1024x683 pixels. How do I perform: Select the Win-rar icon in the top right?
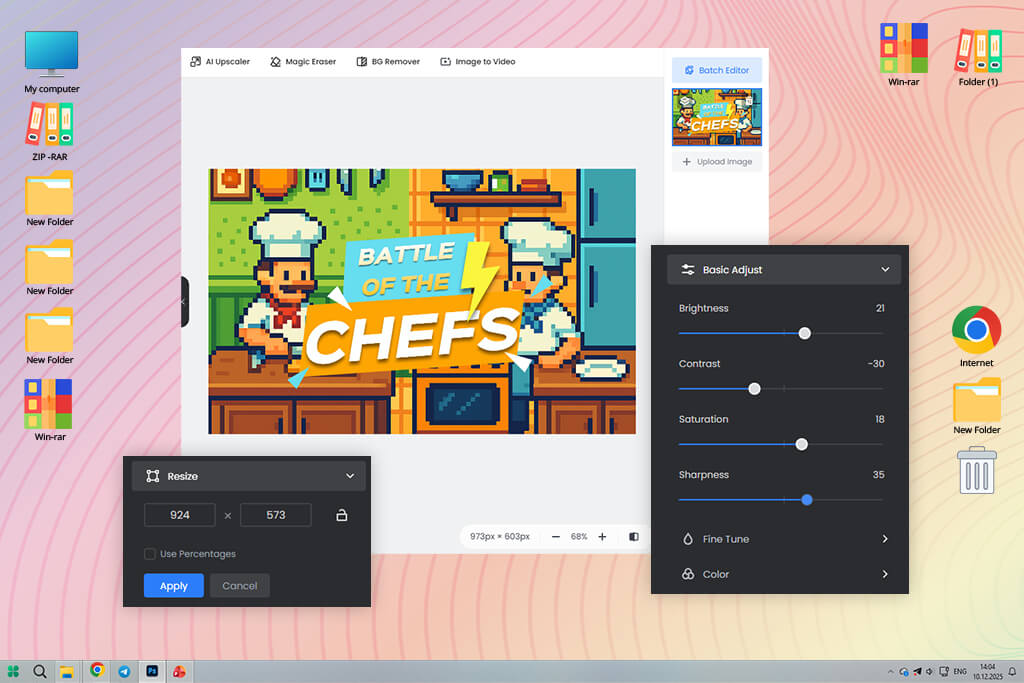click(903, 55)
